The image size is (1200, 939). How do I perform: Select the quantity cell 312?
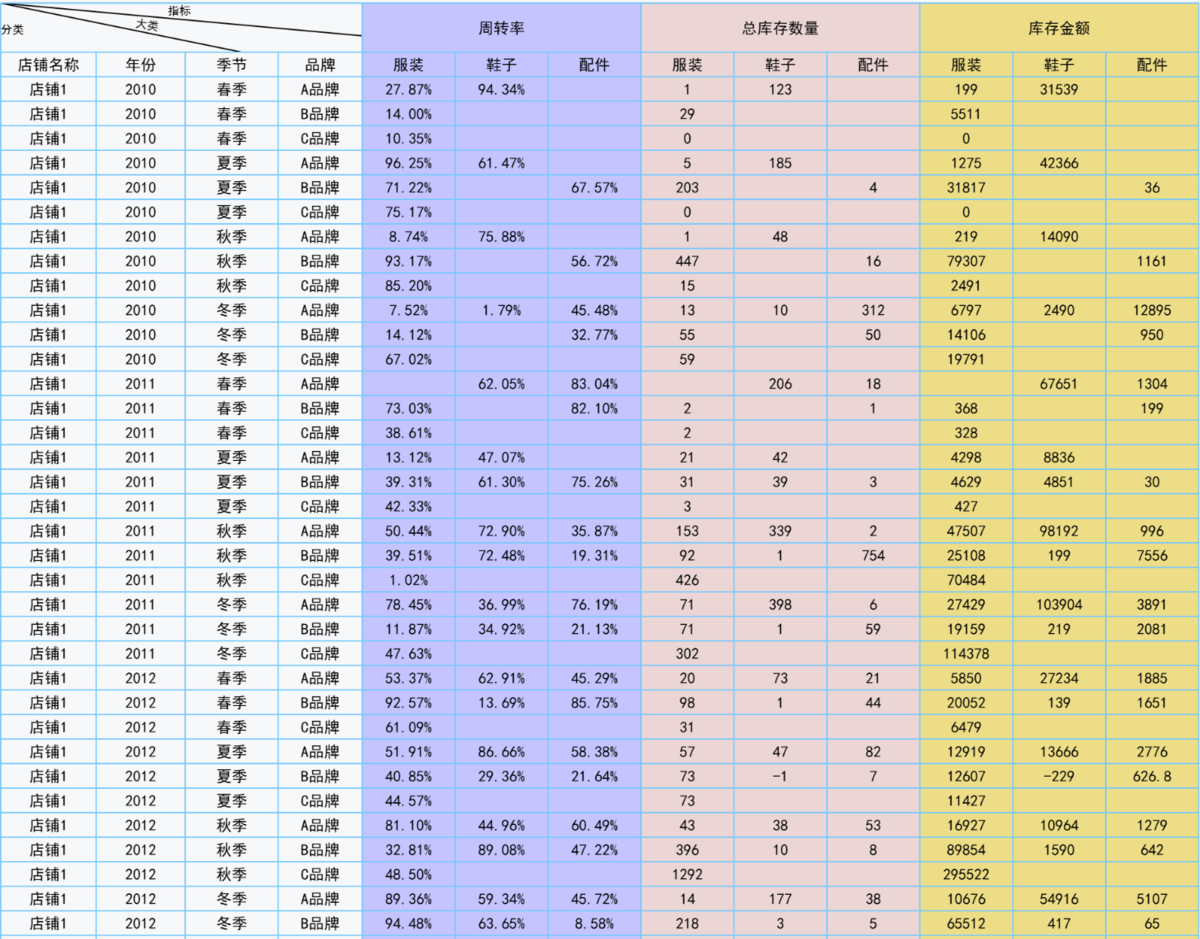click(873, 310)
